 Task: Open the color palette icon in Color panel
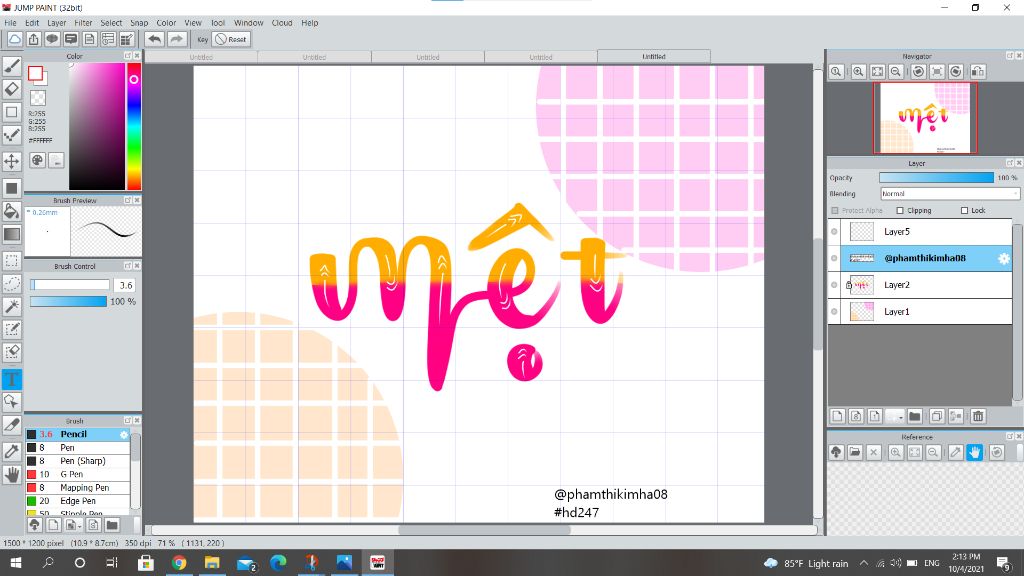tap(37, 160)
